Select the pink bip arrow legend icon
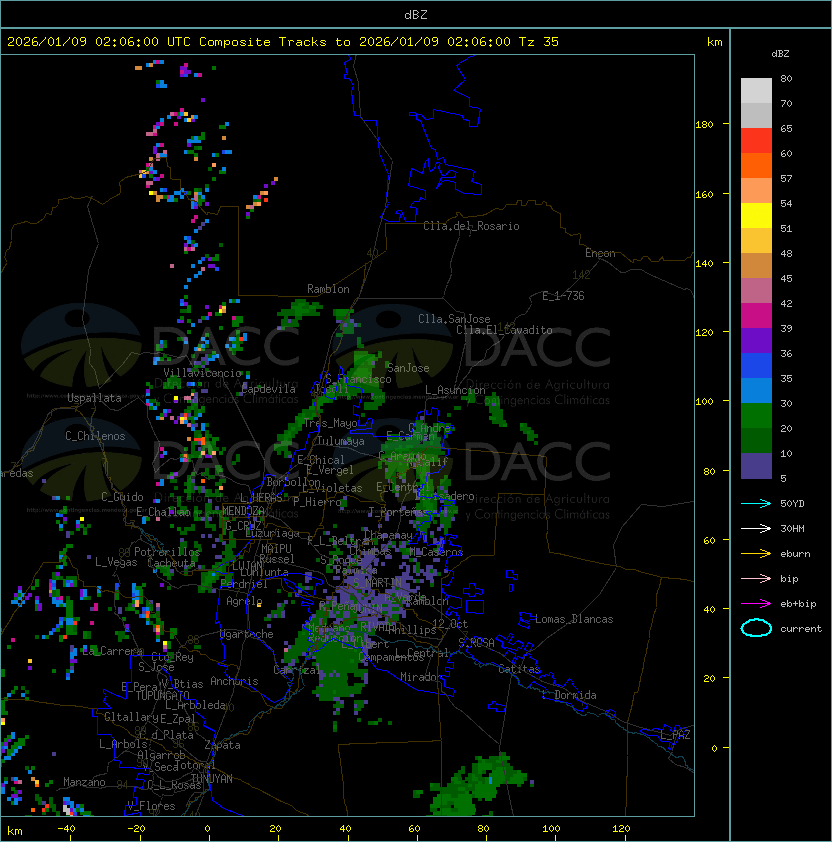 coord(756,578)
